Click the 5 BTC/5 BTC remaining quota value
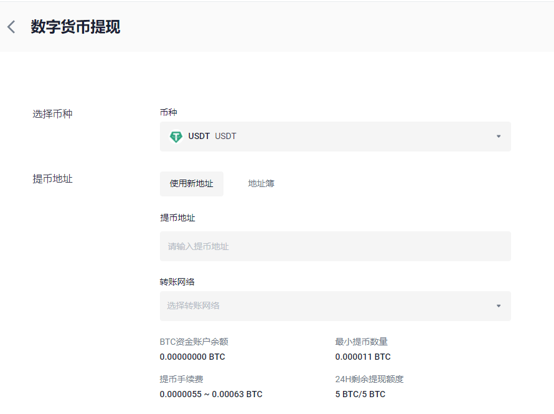 pyautogui.click(x=360, y=394)
